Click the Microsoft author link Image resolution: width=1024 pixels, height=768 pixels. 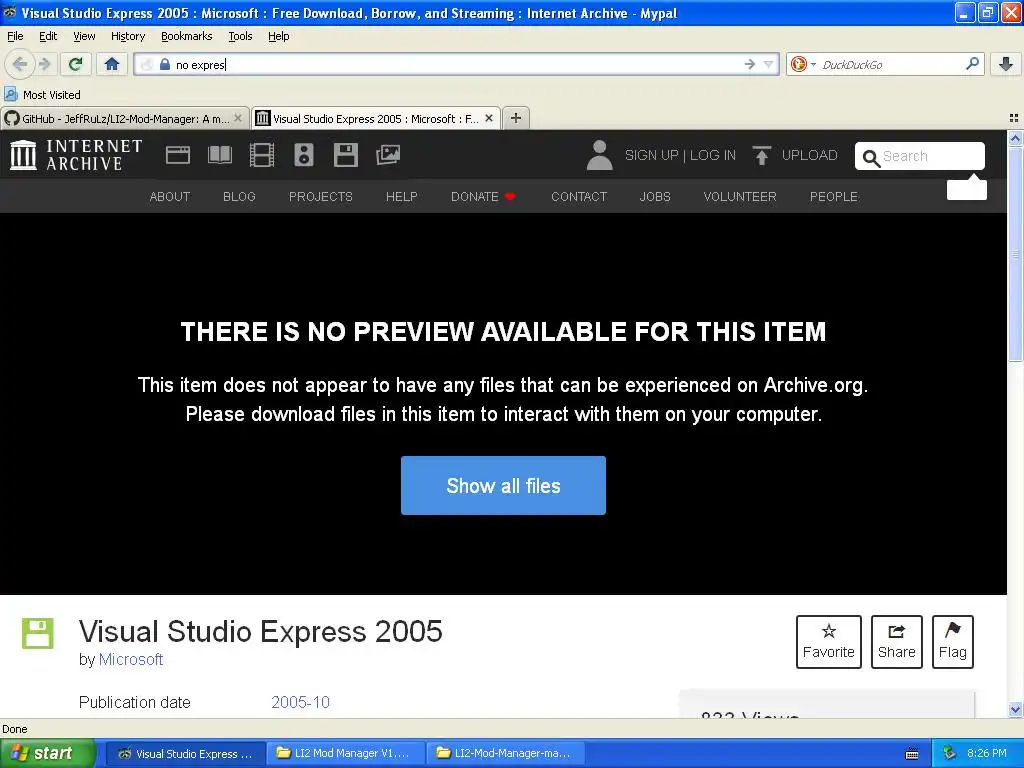(131, 660)
